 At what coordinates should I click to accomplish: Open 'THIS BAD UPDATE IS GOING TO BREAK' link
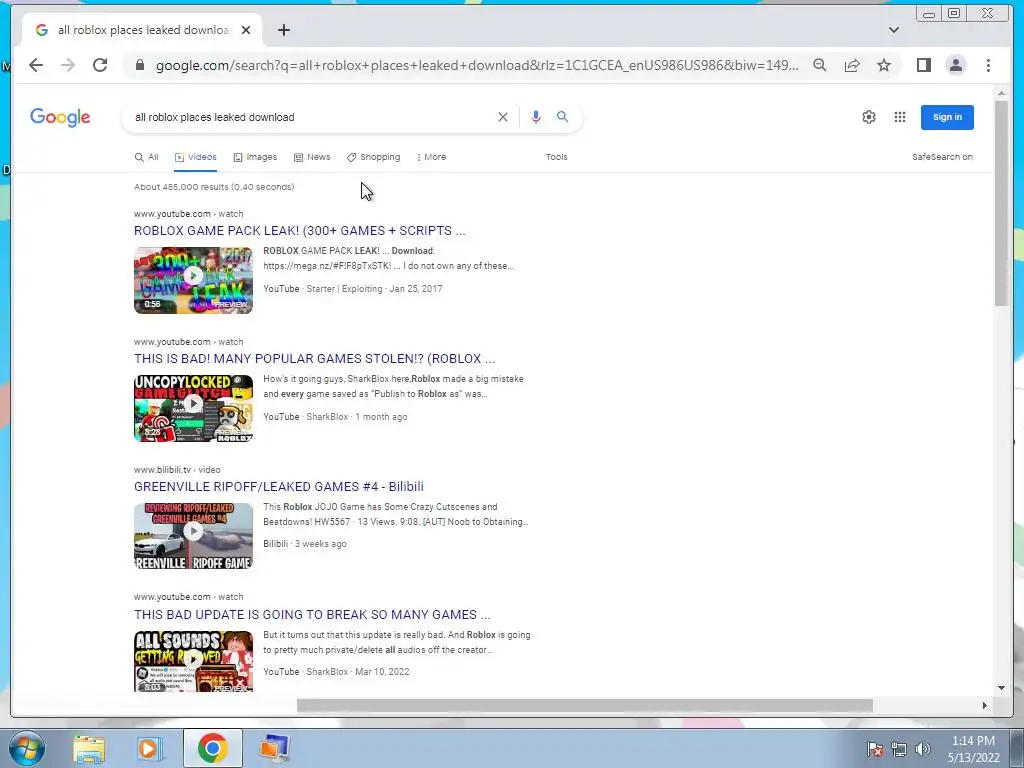pos(312,615)
